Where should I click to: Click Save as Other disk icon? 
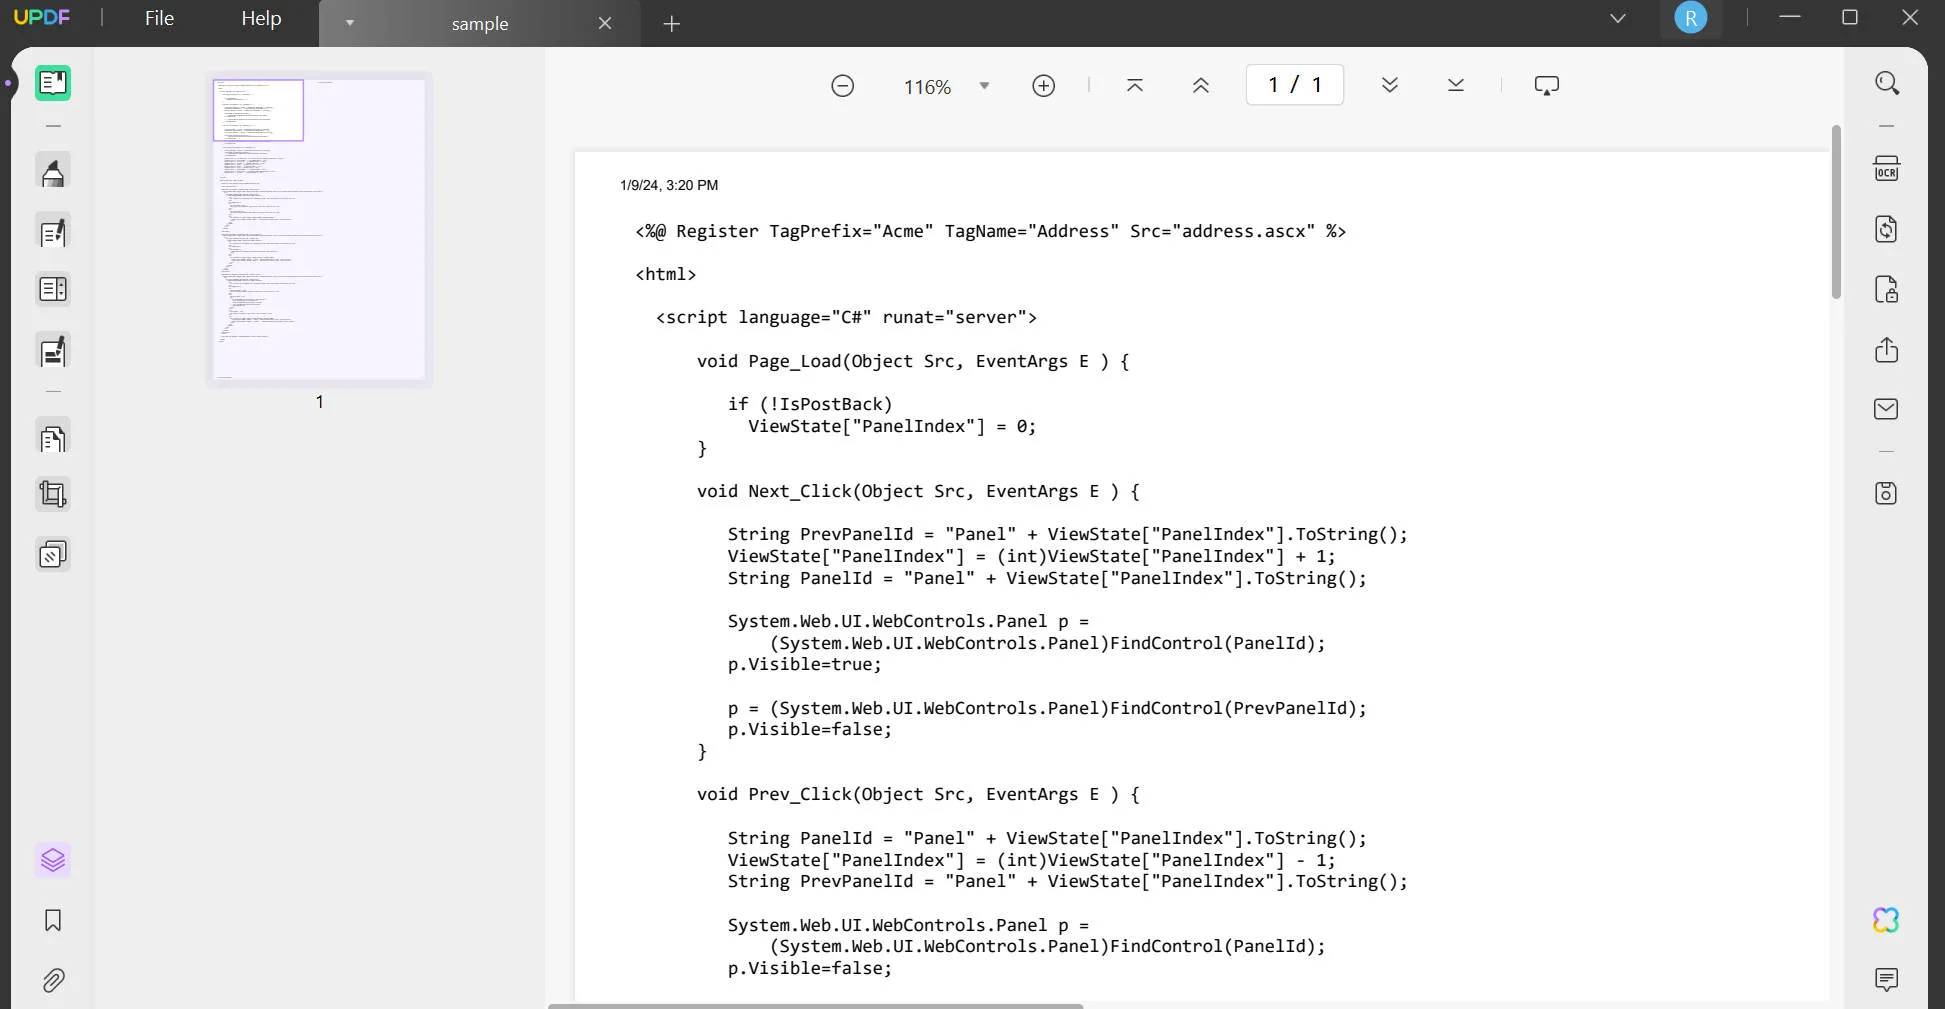tap(1886, 493)
